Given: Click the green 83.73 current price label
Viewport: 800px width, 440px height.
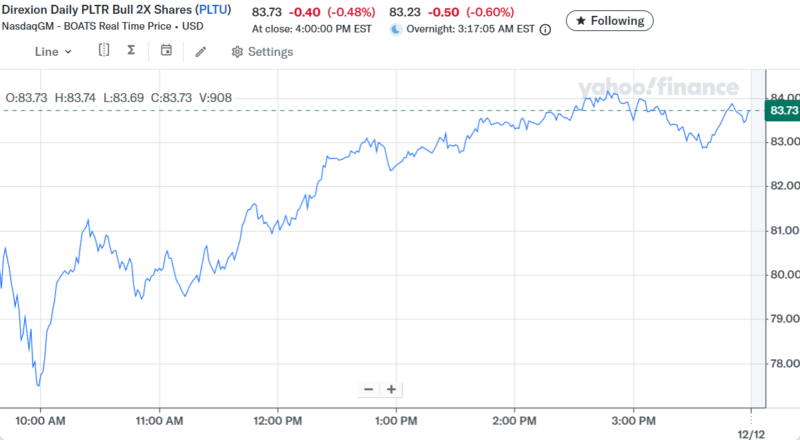Looking at the screenshot, I should coord(781,110).
